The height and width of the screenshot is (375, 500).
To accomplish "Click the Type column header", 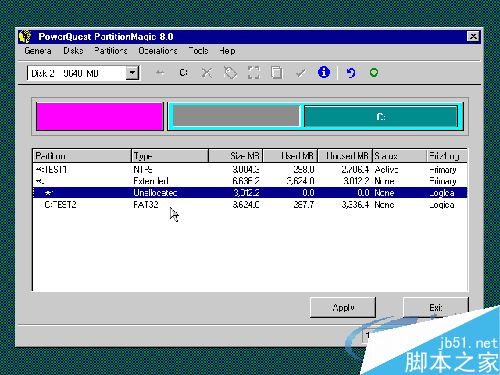I will click(x=170, y=156).
